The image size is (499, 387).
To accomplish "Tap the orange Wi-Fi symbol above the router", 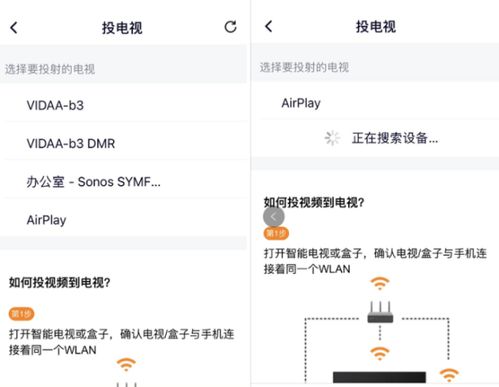I will pos(380,284).
